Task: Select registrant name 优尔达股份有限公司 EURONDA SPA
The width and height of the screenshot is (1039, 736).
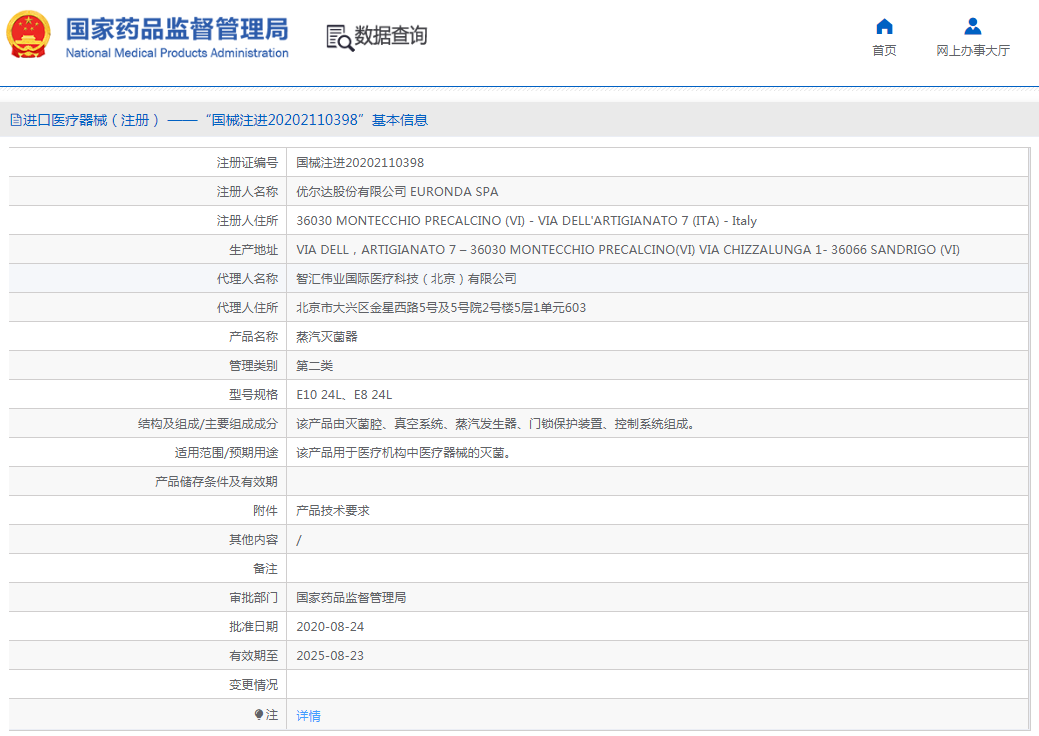Action: click(397, 192)
